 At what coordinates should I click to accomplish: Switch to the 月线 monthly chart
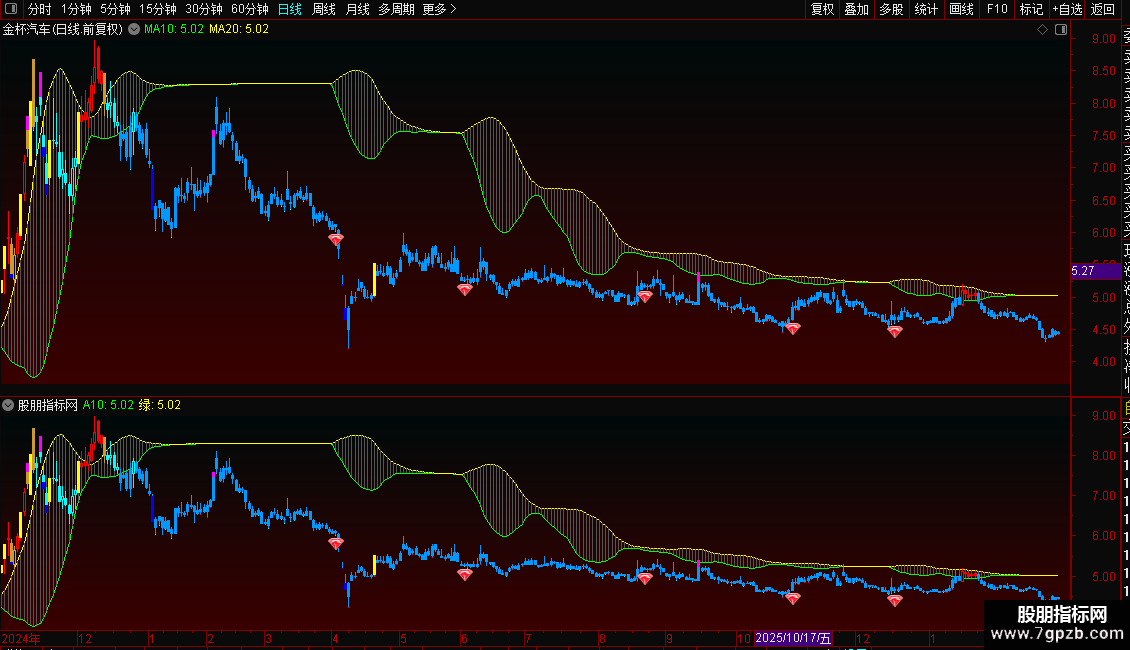pyautogui.click(x=357, y=9)
